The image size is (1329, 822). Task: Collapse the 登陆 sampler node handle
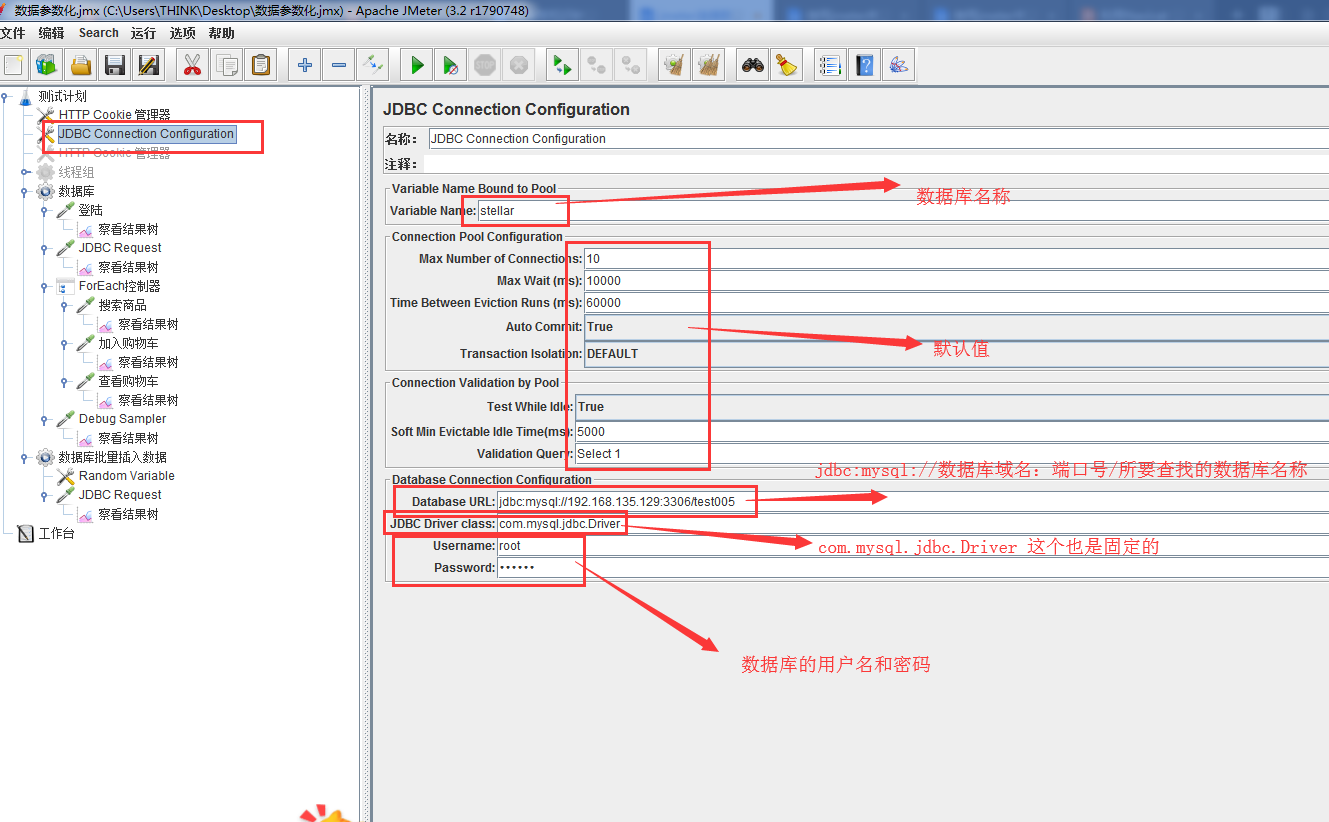click(x=45, y=210)
